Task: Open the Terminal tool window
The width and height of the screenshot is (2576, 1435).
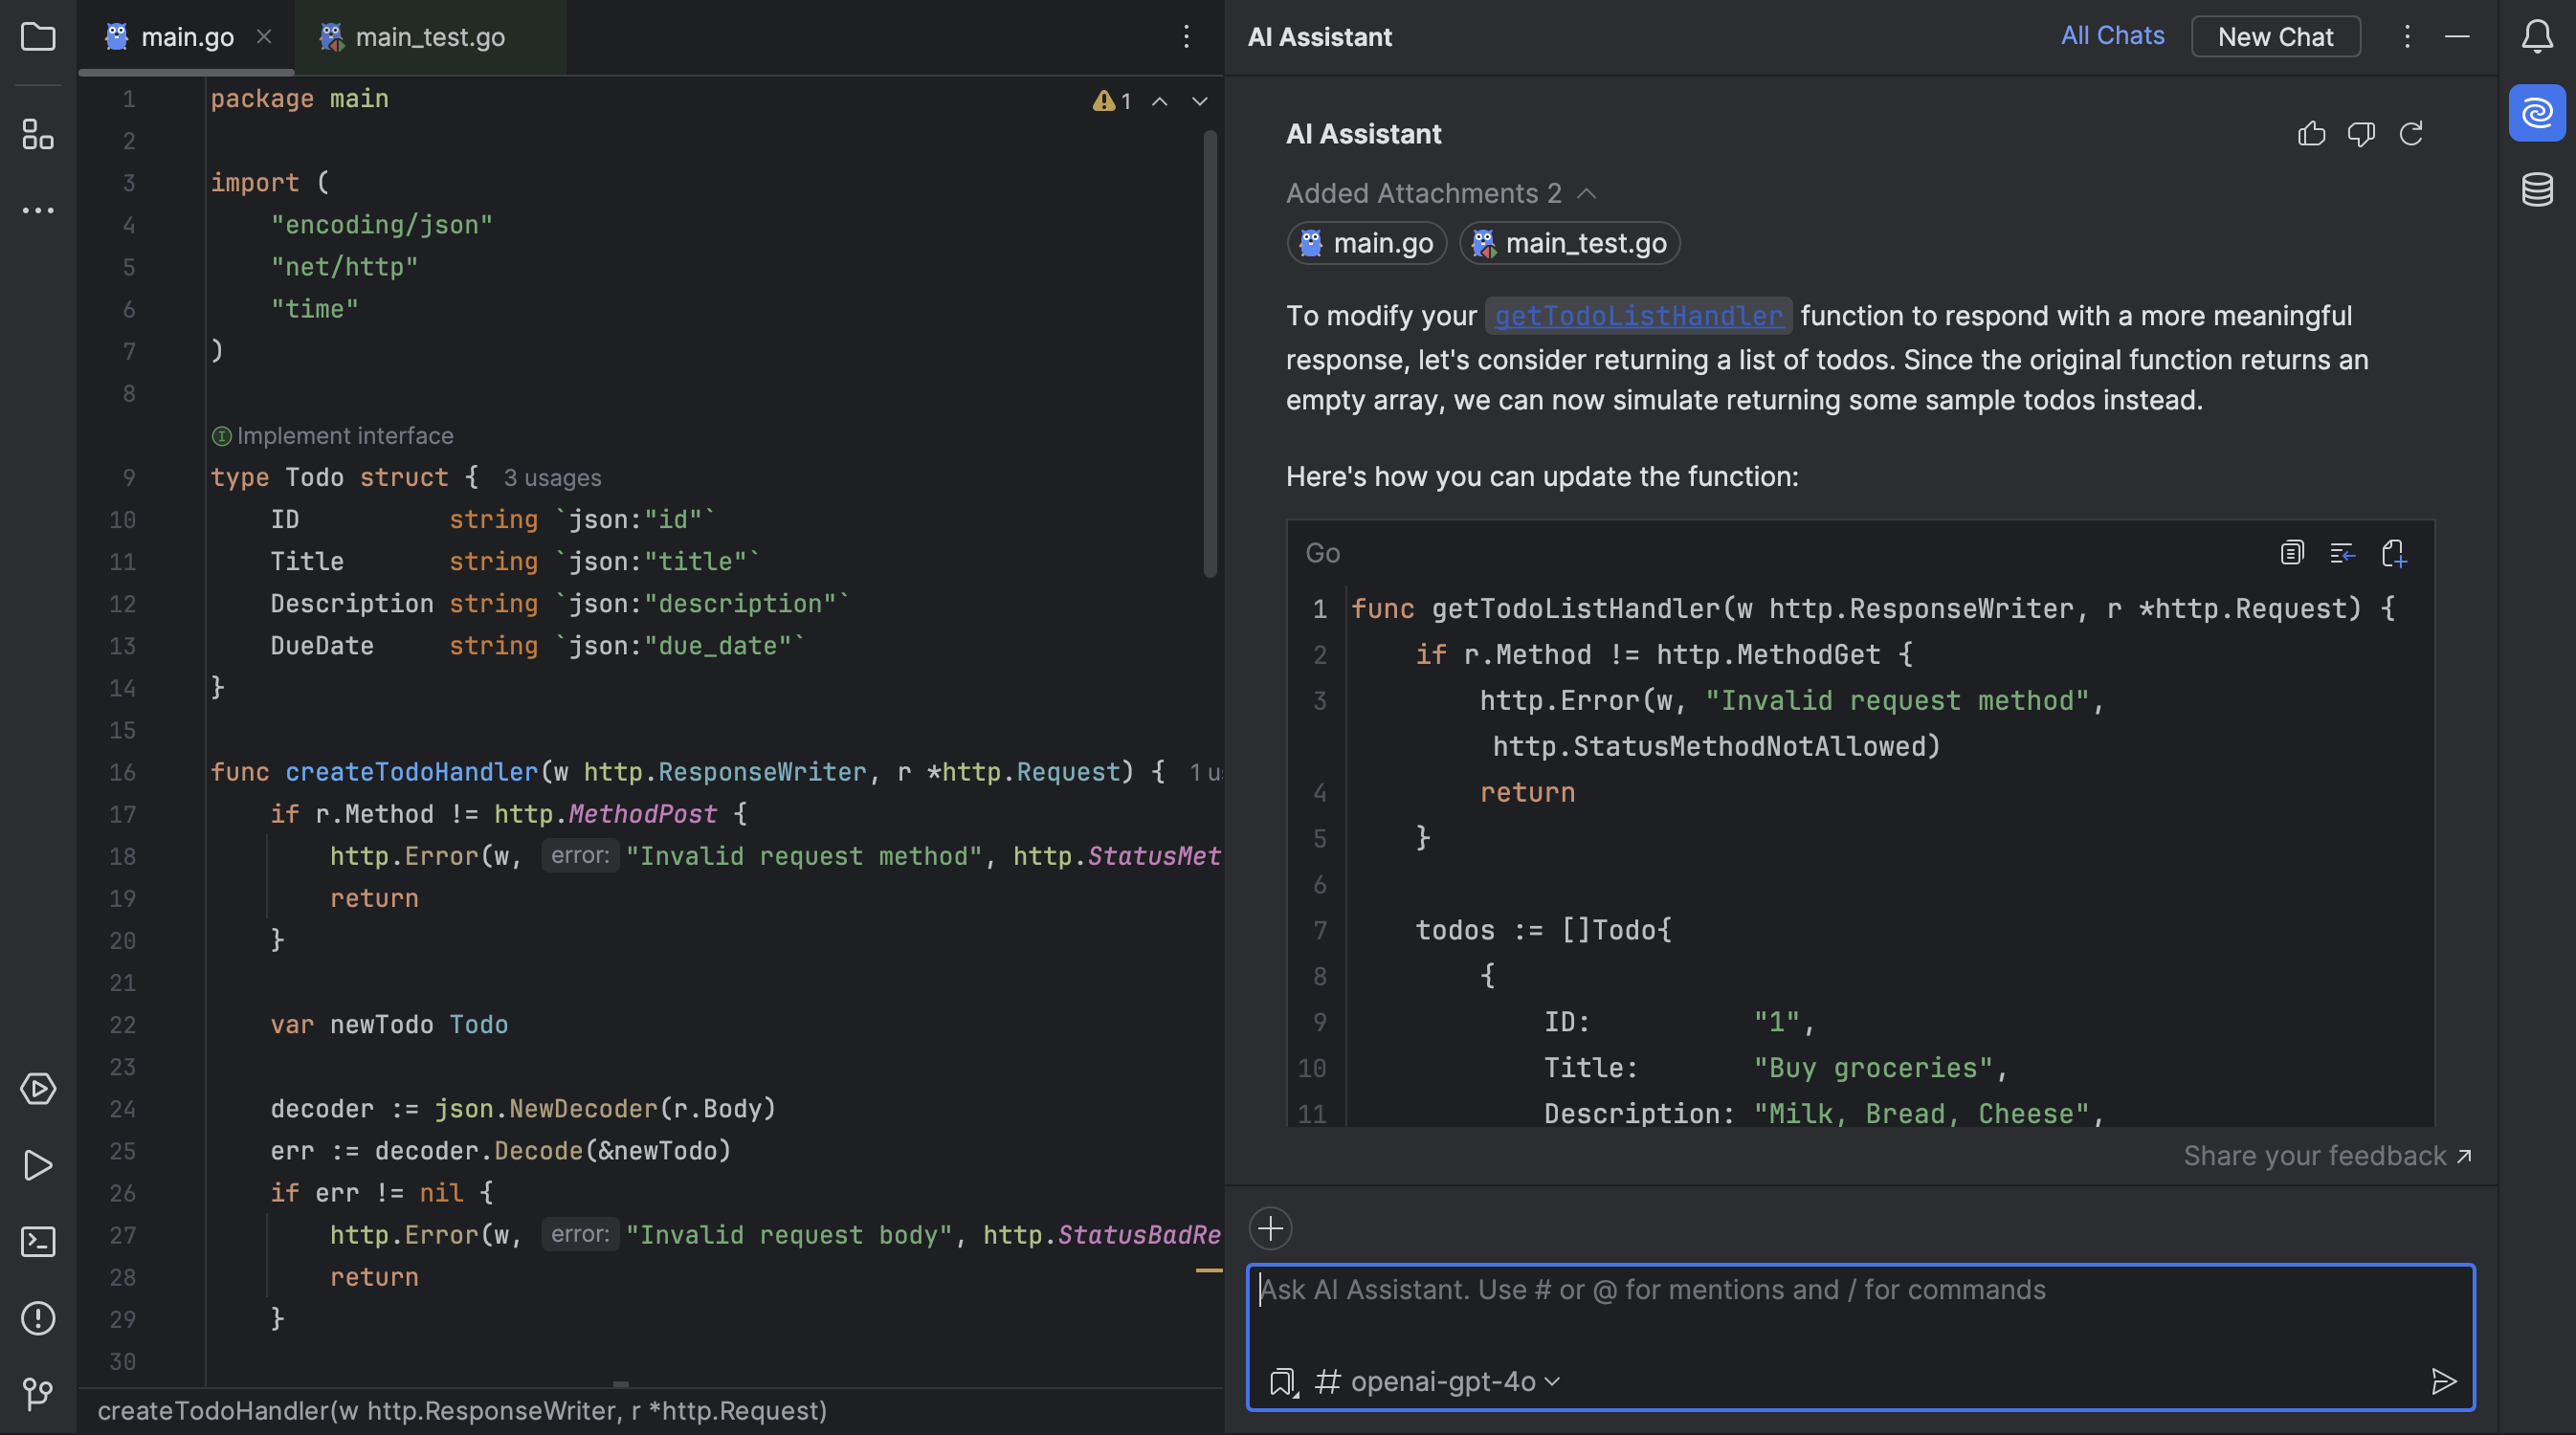Action: coord(38,1242)
